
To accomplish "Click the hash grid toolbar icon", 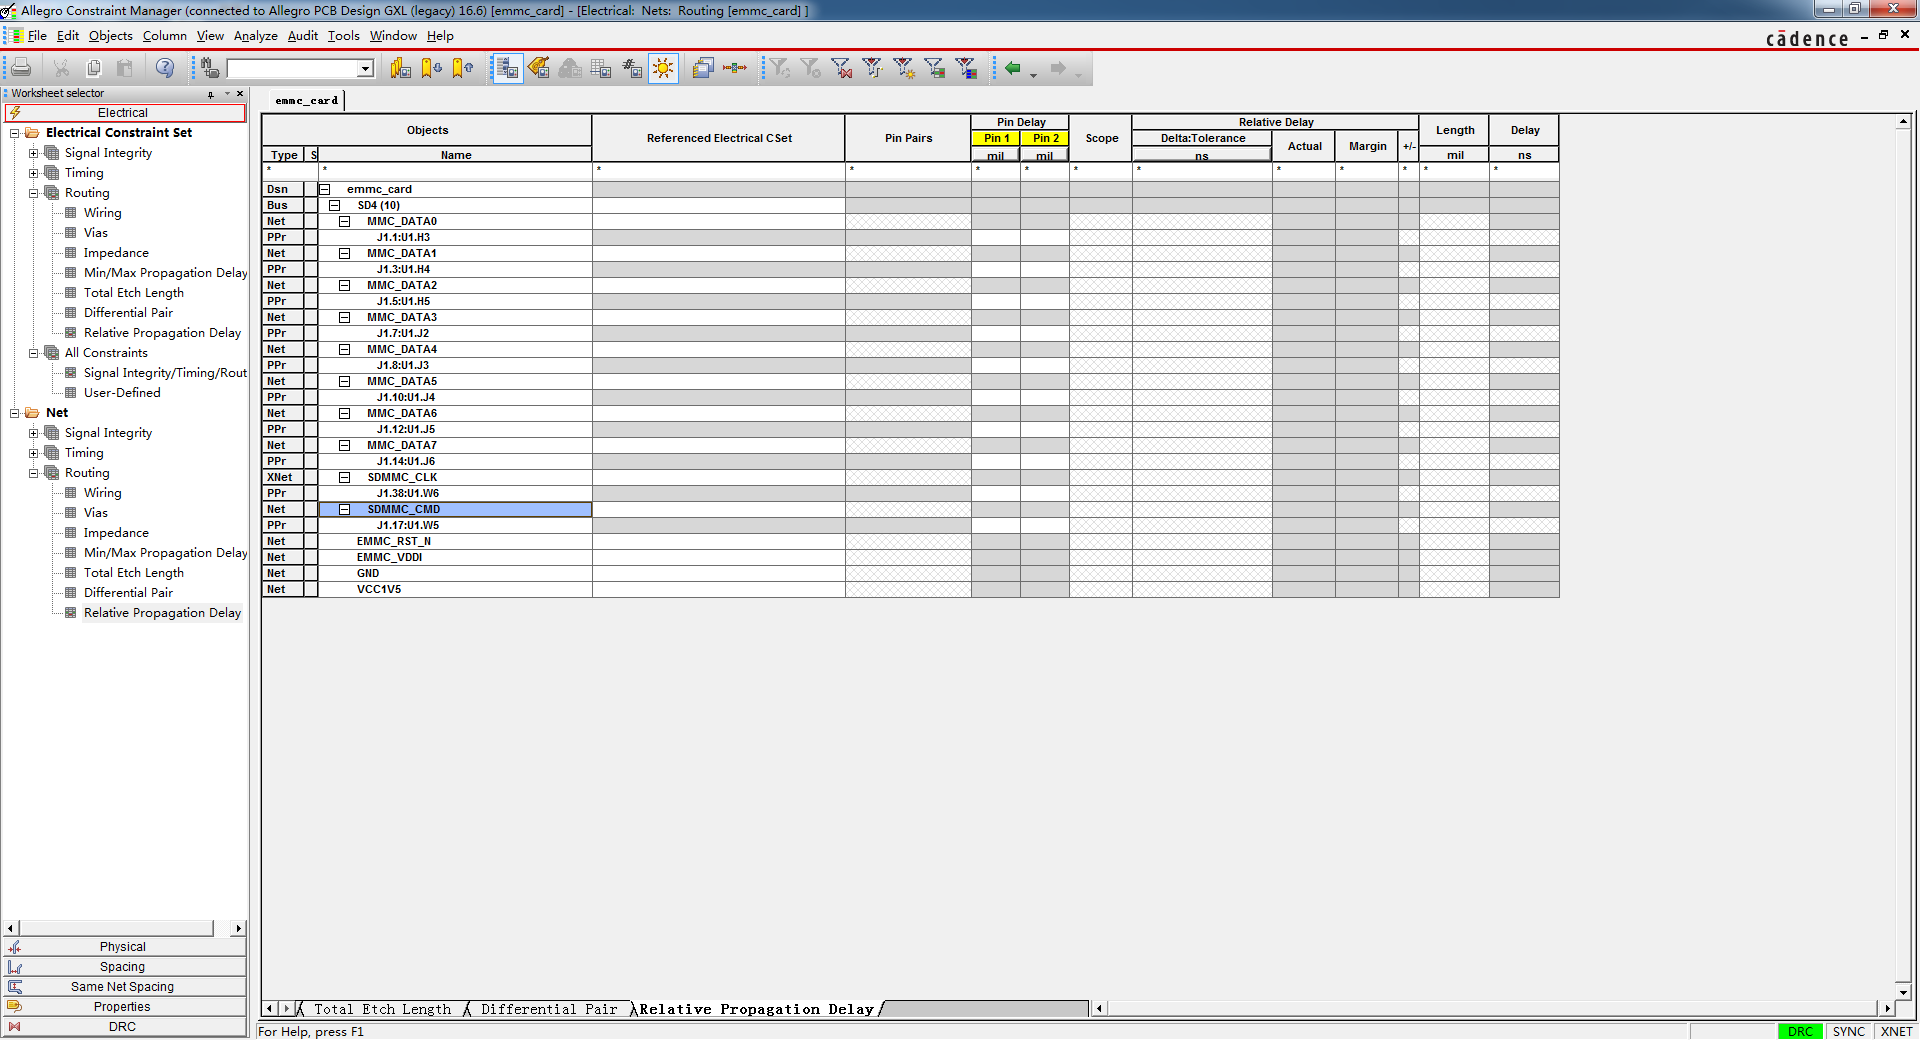I will click(x=632, y=68).
